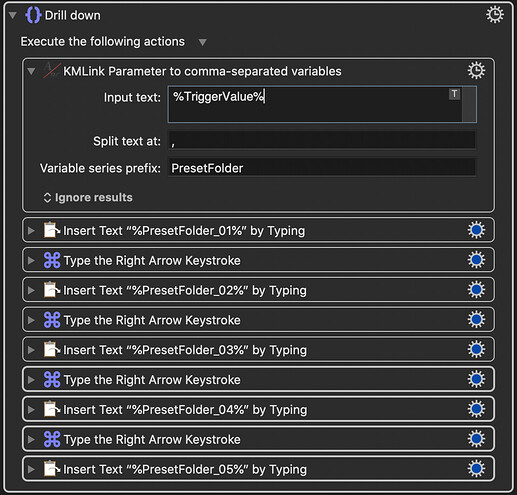Expand the third Type the Right Arrow Keystroke action
Image resolution: width=517 pixels, height=495 pixels.
[x=31, y=379]
